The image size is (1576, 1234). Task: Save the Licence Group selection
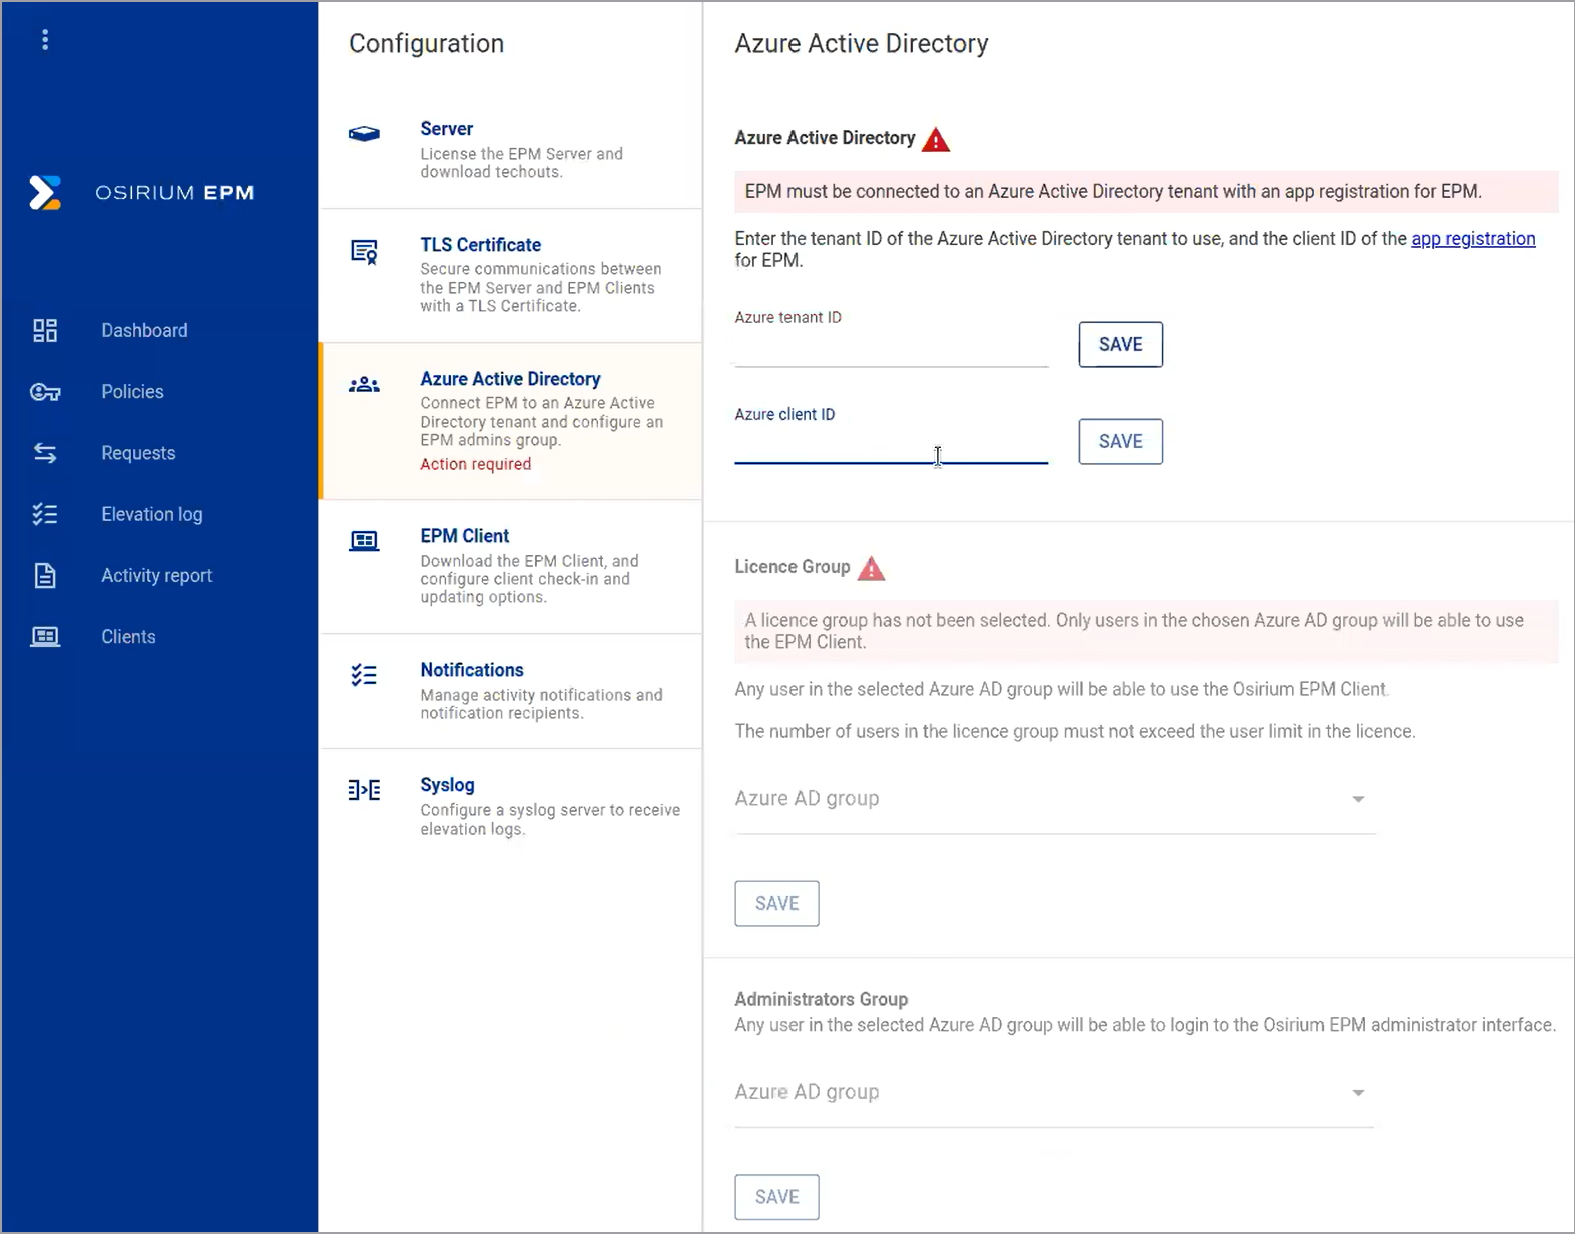click(x=777, y=903)
